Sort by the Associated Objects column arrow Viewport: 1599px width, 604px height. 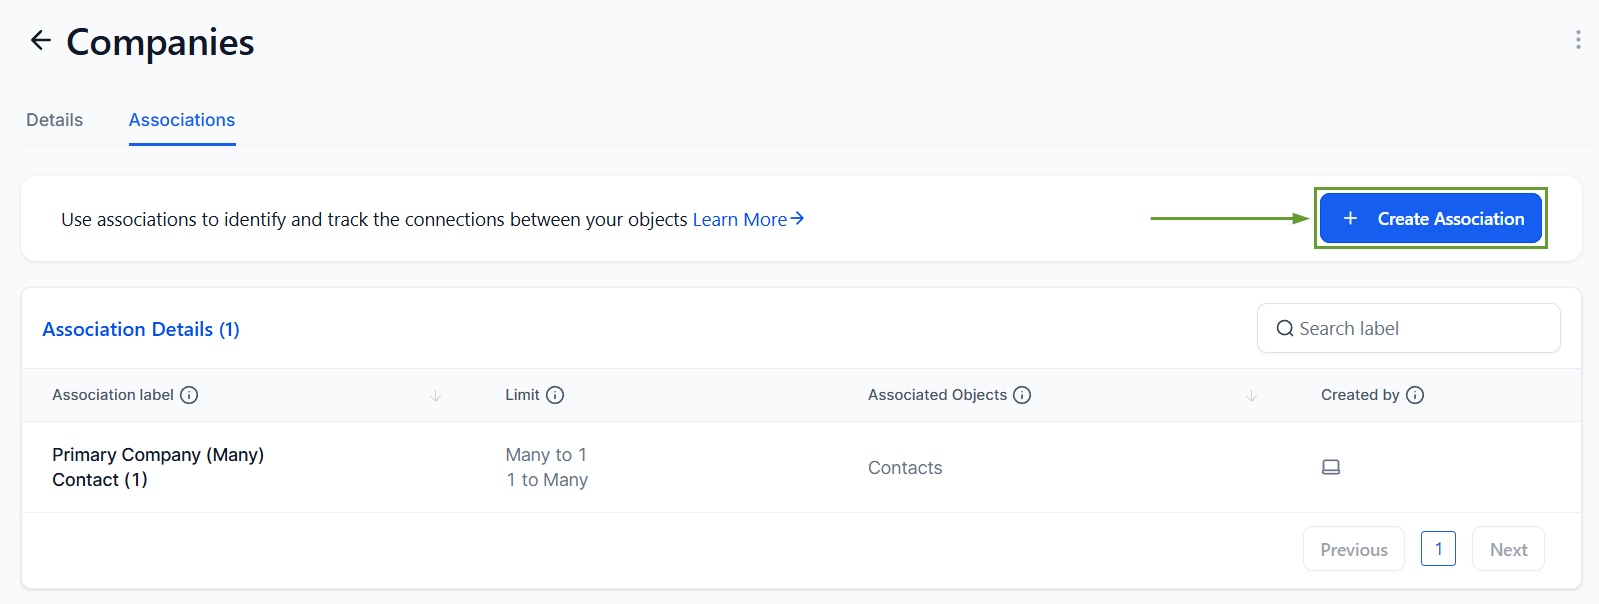point(1251,396)
